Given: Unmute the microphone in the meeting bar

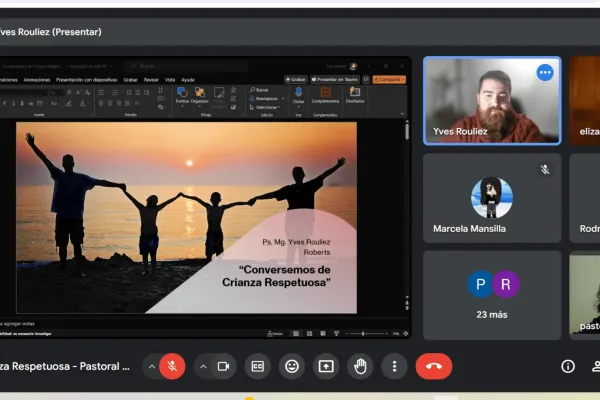Looking at the screenshot, I should click(x=172, y=366).
